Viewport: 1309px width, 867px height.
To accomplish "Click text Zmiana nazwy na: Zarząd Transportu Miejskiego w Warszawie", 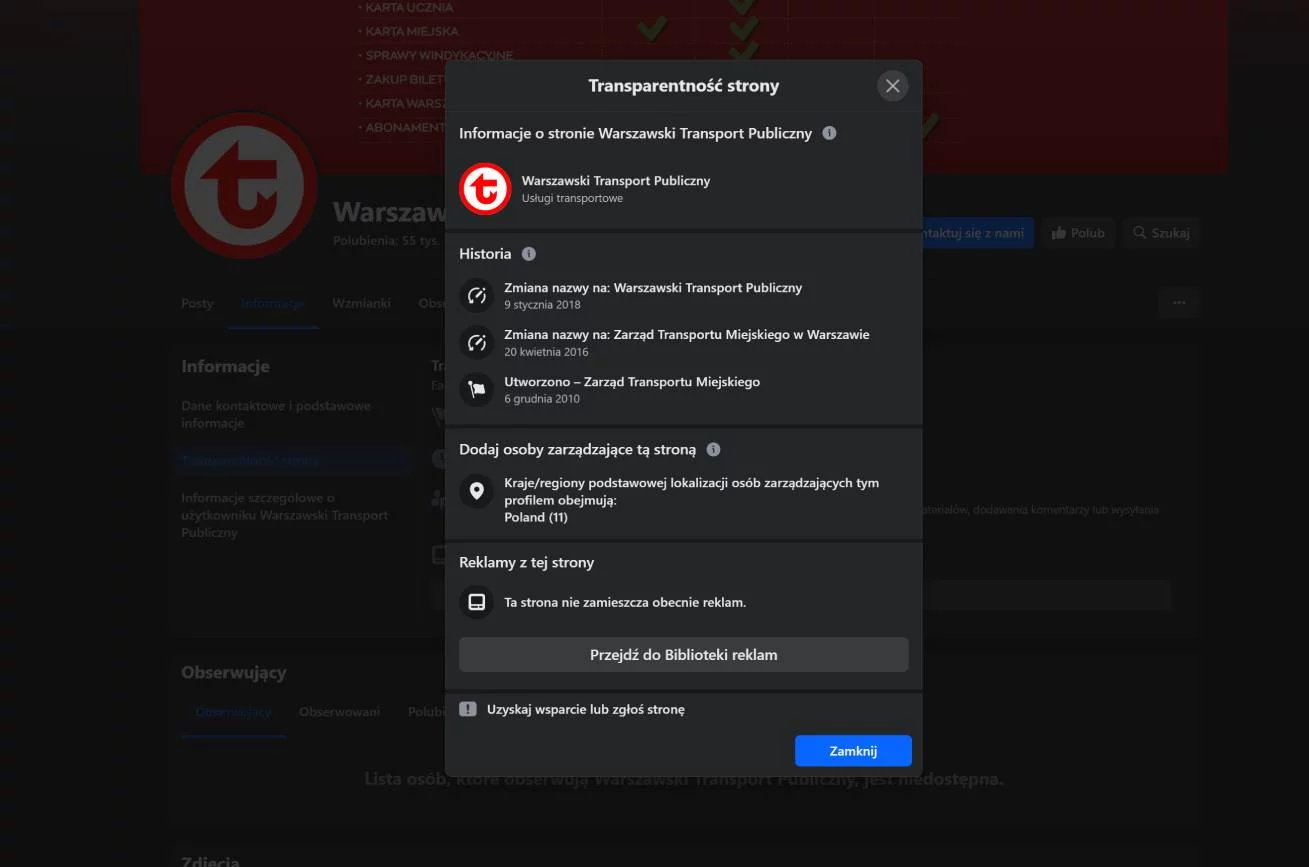I will coord(687,334).
